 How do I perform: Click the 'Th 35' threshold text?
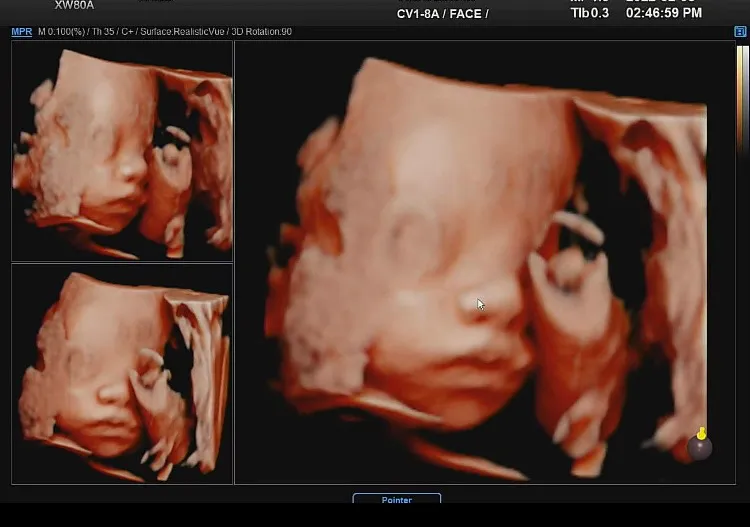tap(103, 32)
